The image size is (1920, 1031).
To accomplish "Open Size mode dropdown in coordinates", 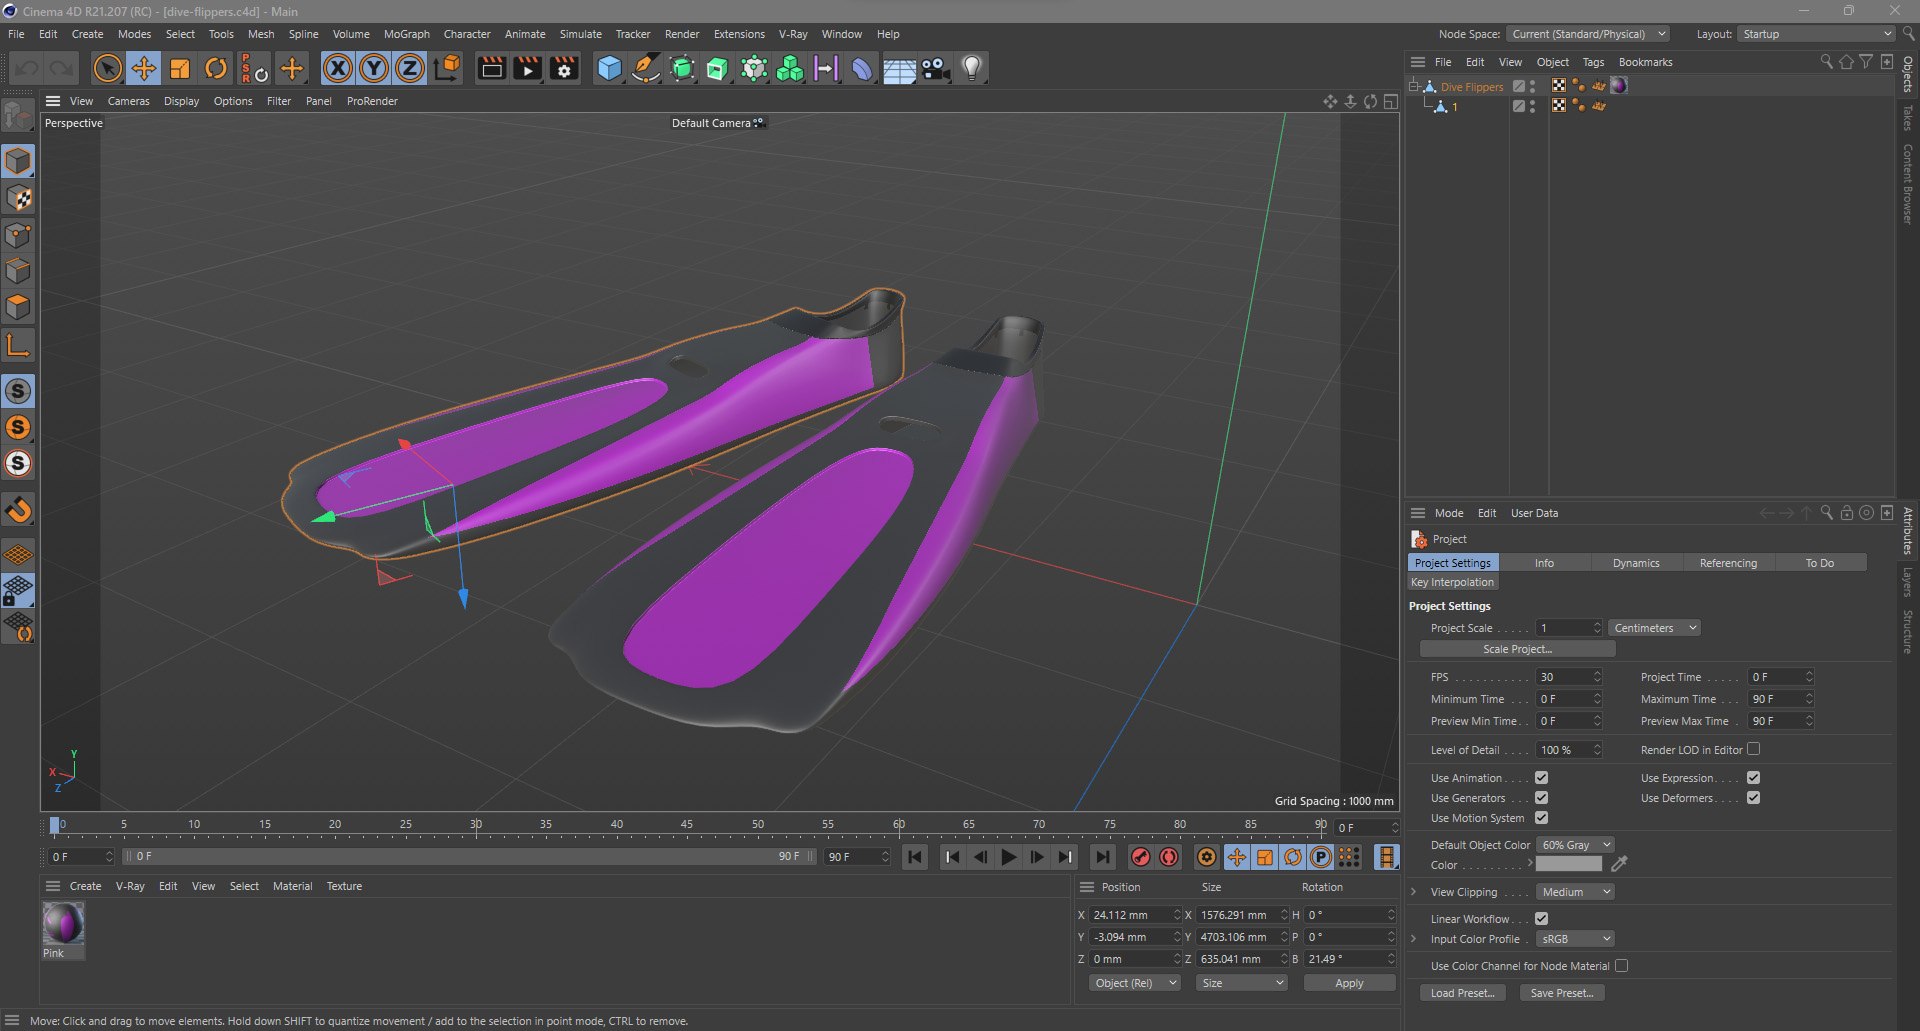I will [x=1242, y=983].
